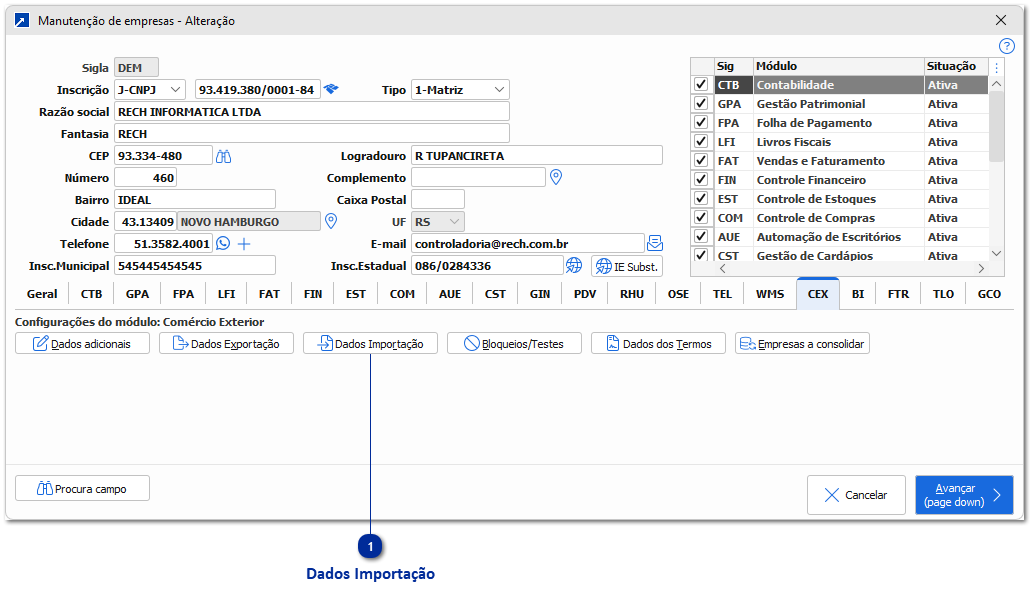Open the BI tab

click(x=858, y=294)
